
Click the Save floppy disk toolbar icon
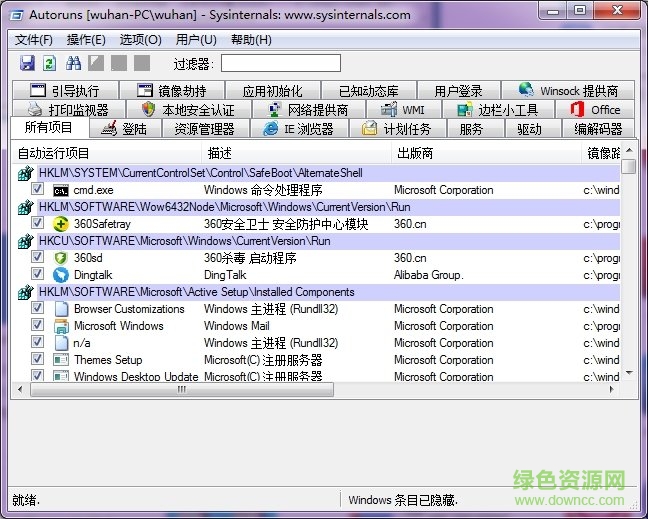[x=27, y=63]
